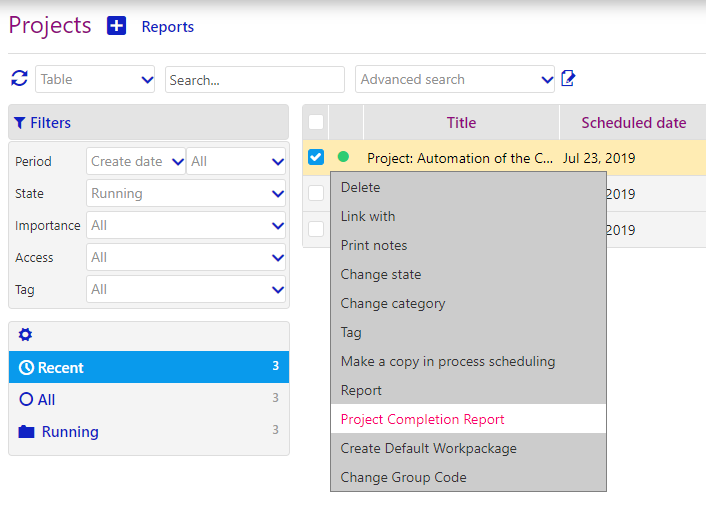This screenshot has width=706, height=505.
Task: Click the edit advanced search icon
Action: pyautogui.click(x=568, y=78)
